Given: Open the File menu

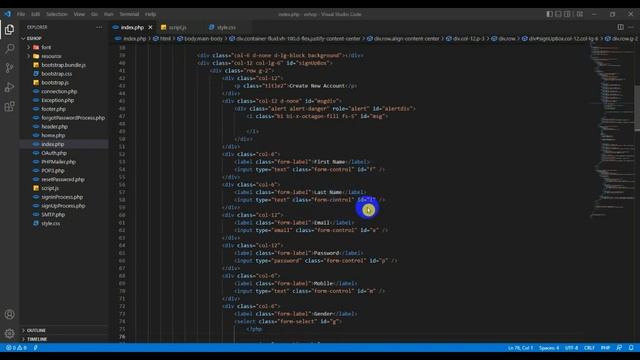Looking at the screenshot, I should 21,14.
